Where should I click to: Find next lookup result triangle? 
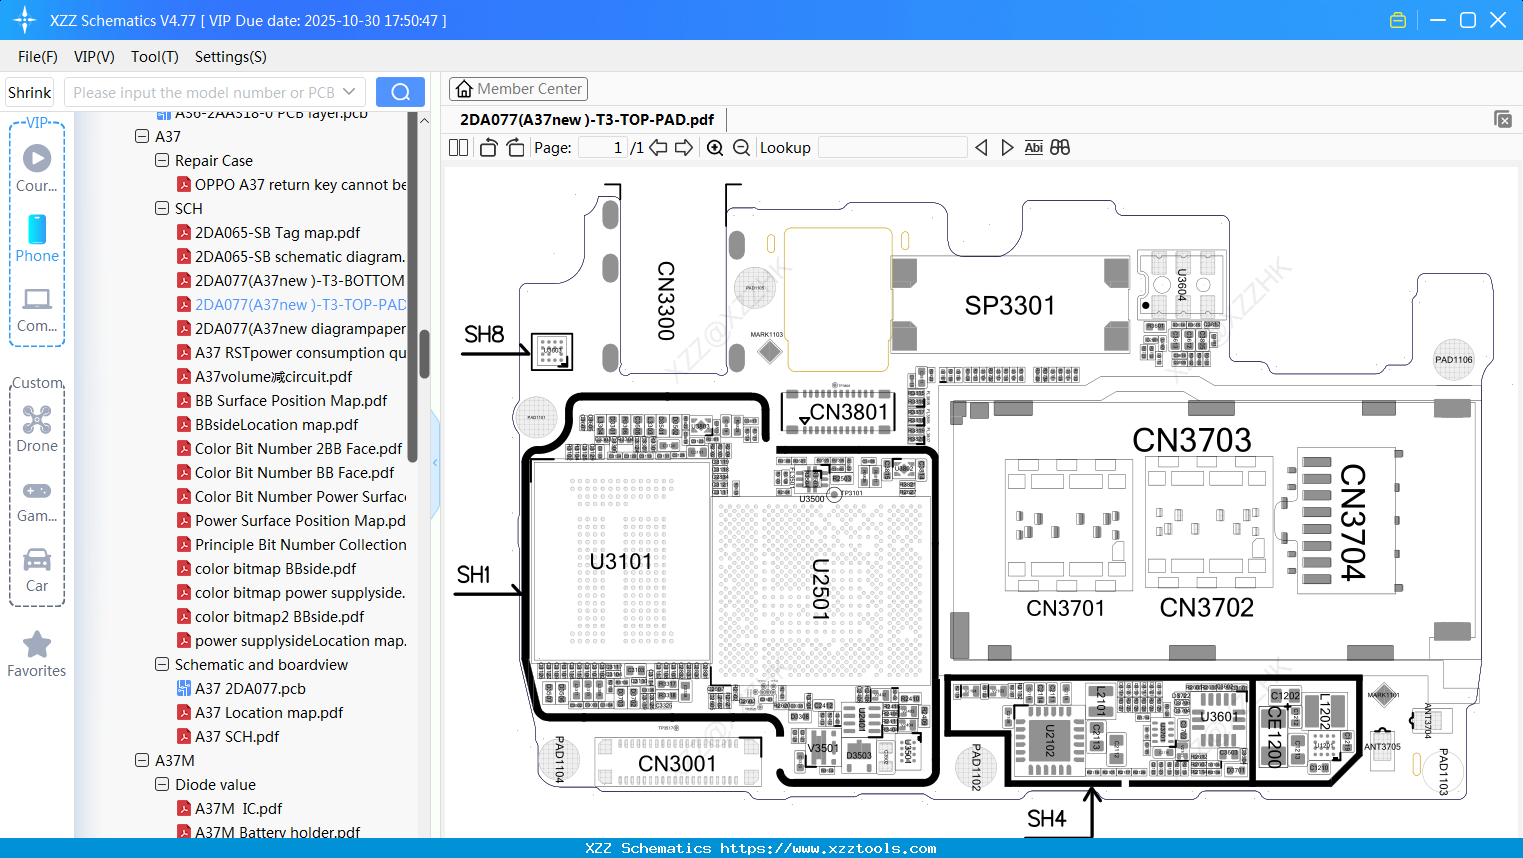(x=1007, y=147)
